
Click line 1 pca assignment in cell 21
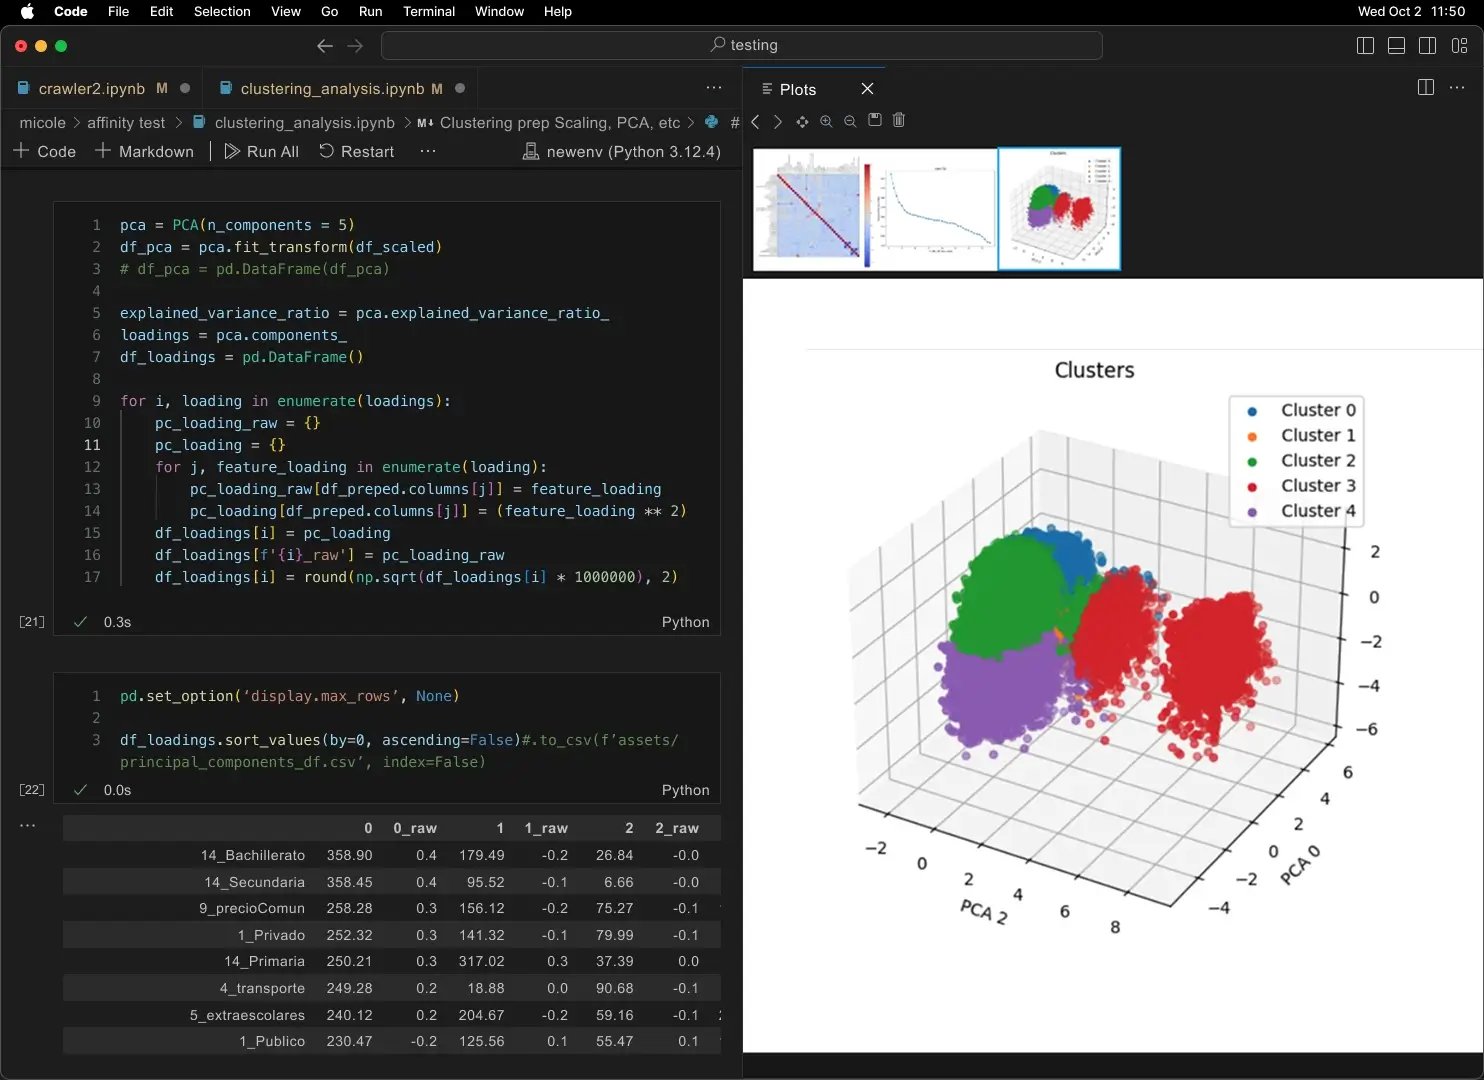click(237, 225)
